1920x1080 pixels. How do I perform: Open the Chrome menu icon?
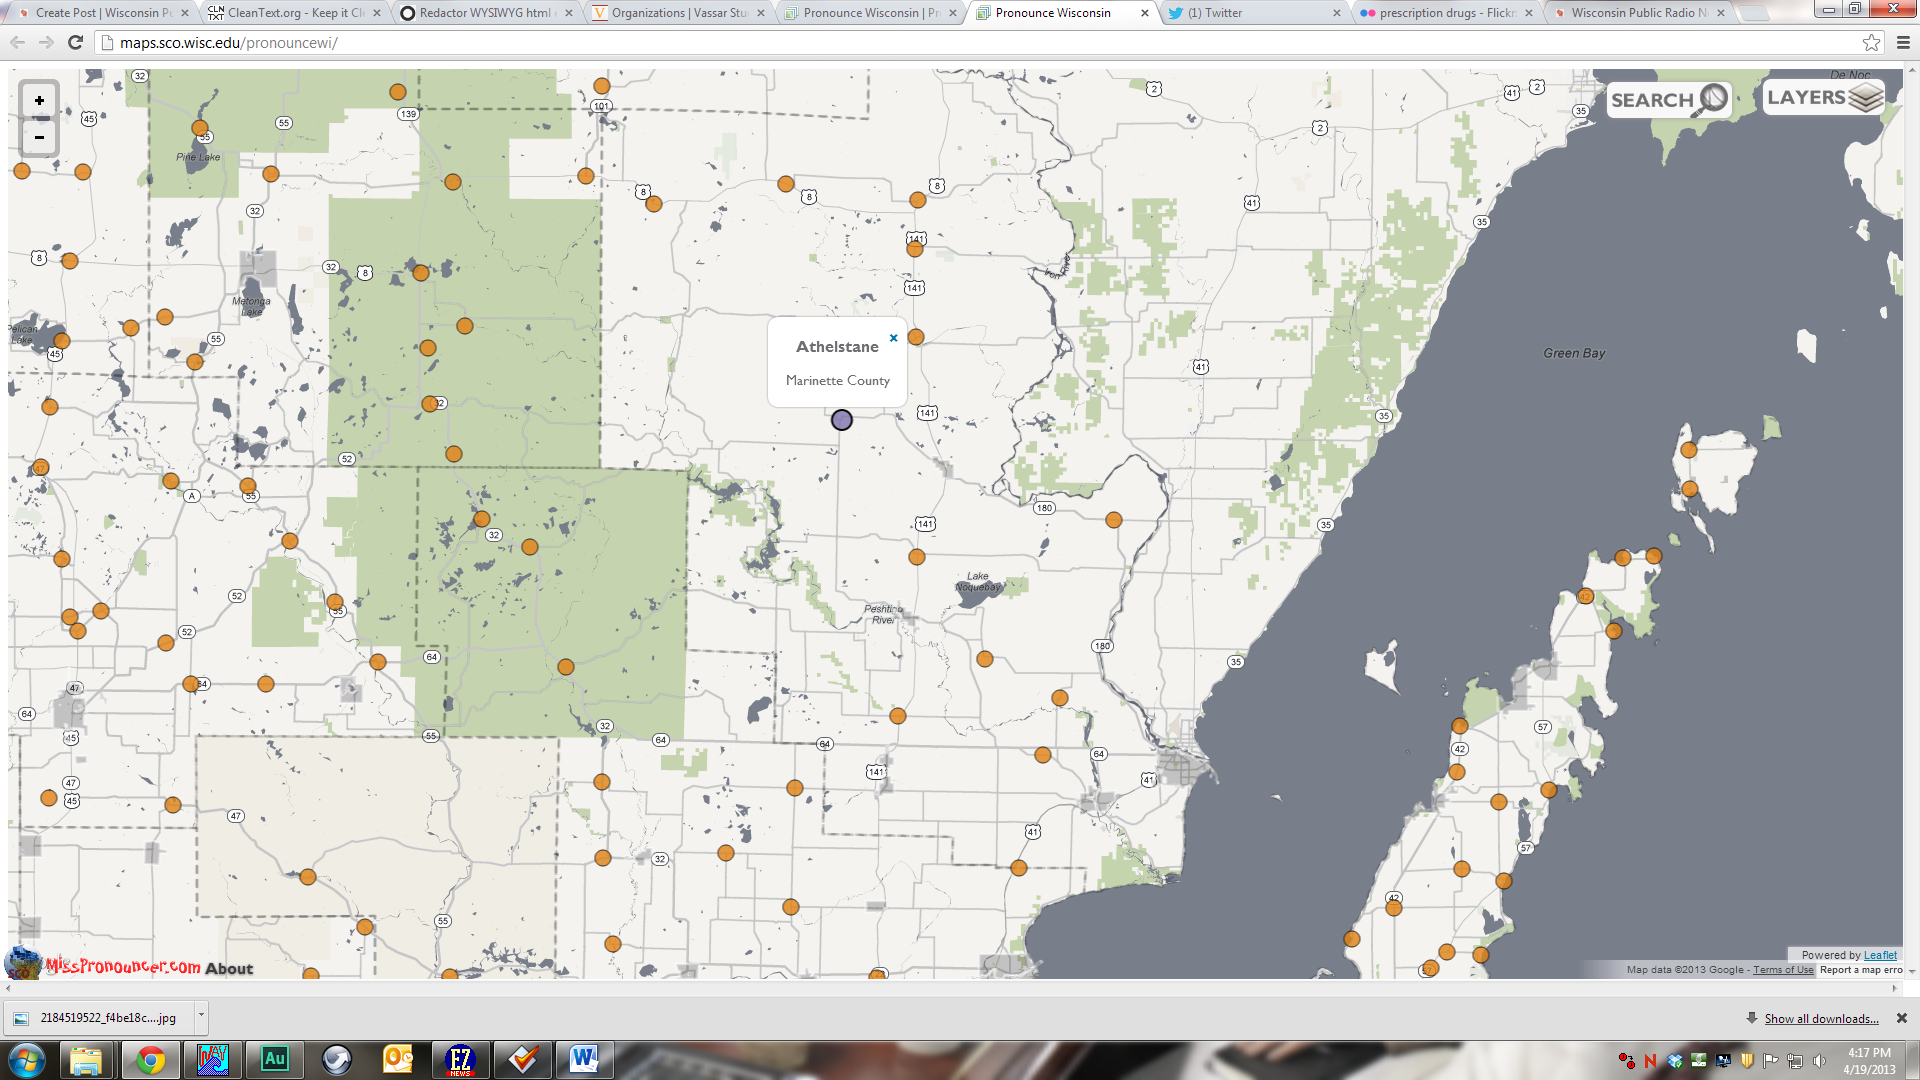point(1903,43)
